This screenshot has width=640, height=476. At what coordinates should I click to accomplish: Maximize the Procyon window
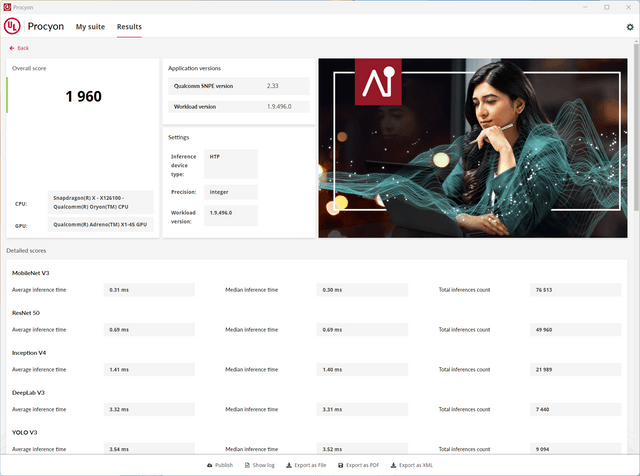point(607,7)
